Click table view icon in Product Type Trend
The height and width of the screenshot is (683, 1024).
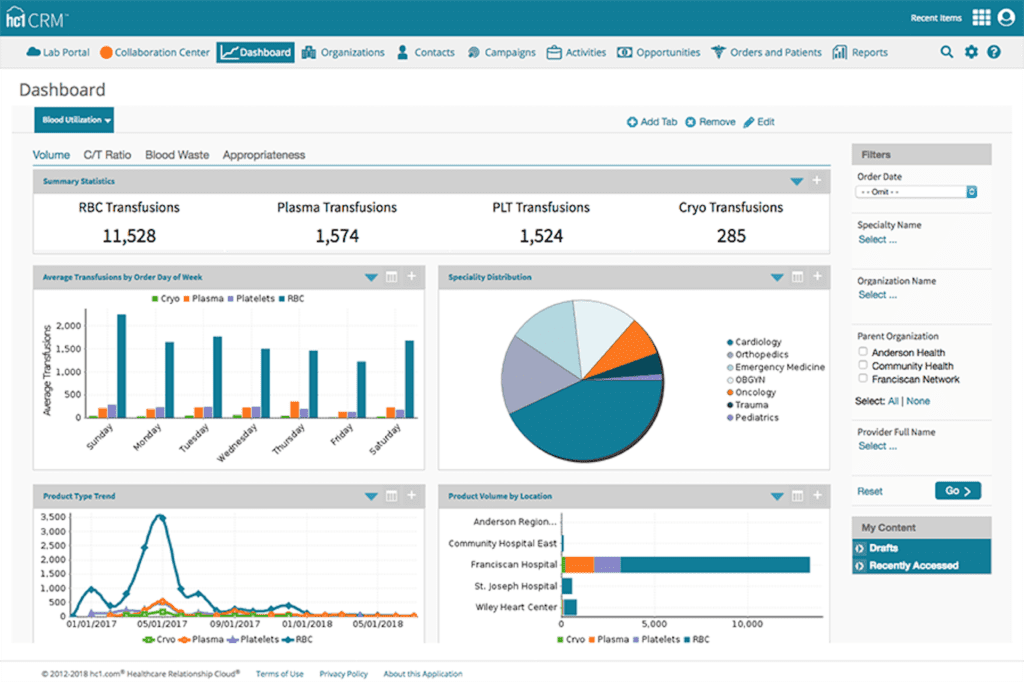coord(392,496)
